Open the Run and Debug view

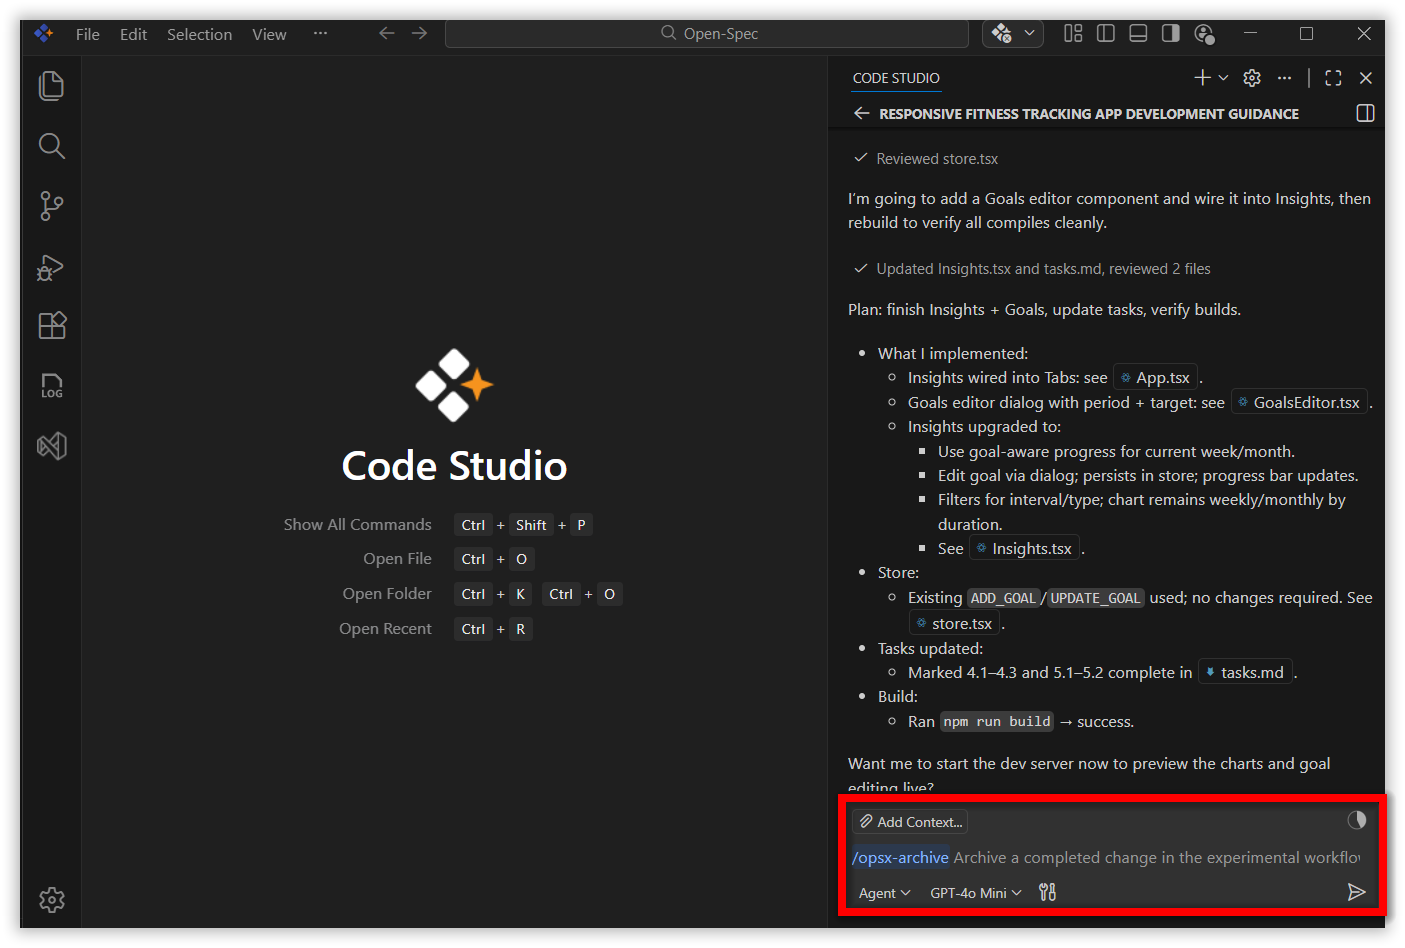tap(51, 266)
